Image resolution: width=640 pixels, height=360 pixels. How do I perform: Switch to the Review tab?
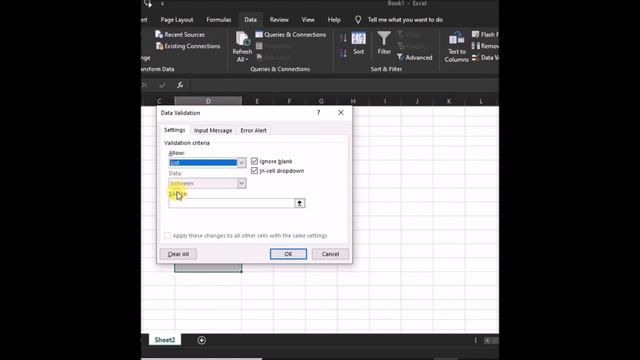click(x=279, y=20)
